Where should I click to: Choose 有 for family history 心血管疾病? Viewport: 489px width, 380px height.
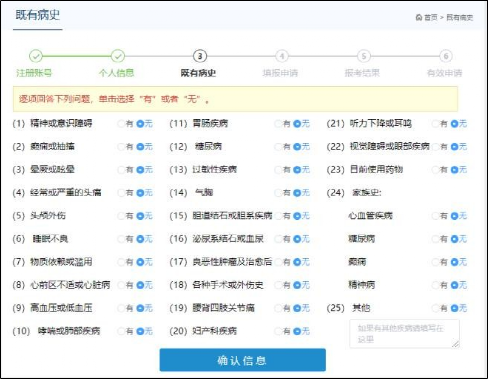pos(435,216)
